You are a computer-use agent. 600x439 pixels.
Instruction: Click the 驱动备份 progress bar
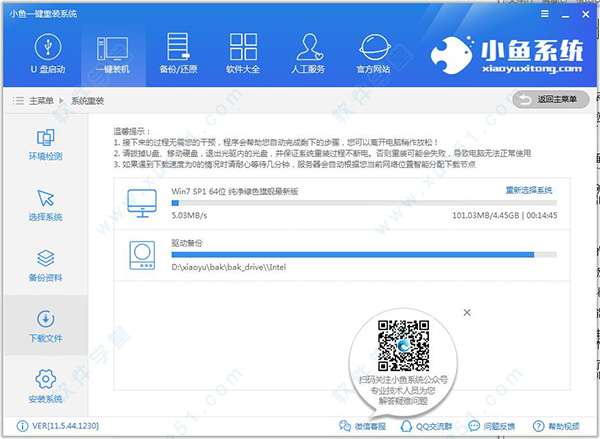click(x=364, y=255)
